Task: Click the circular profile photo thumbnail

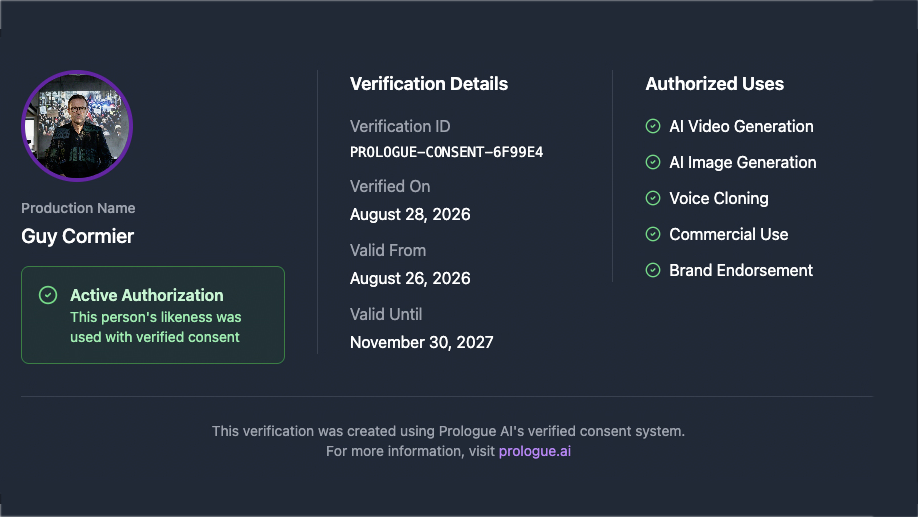Action: 77,126
